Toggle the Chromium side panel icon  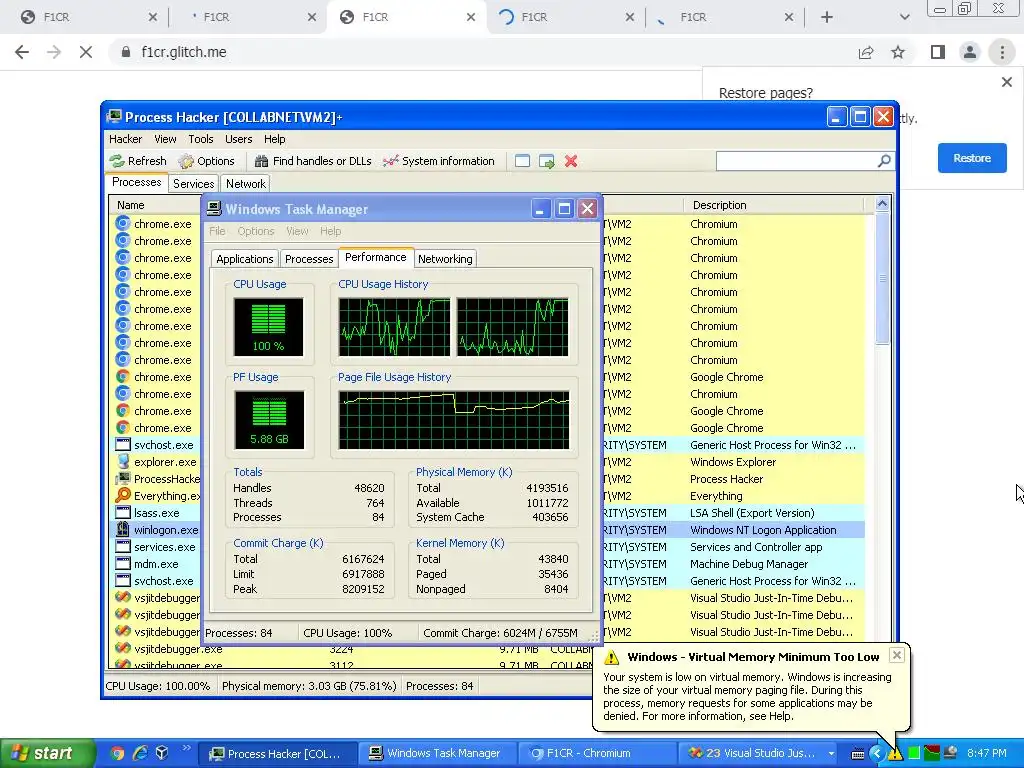coord(938,52)
